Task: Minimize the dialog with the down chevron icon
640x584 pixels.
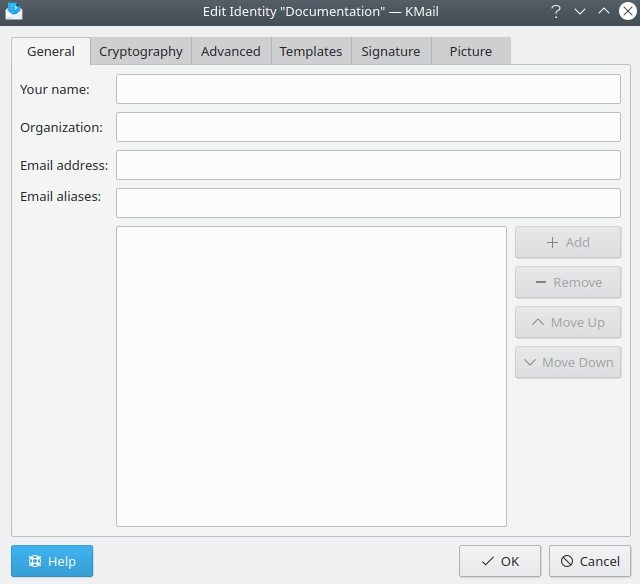Action: pos(580,12)
